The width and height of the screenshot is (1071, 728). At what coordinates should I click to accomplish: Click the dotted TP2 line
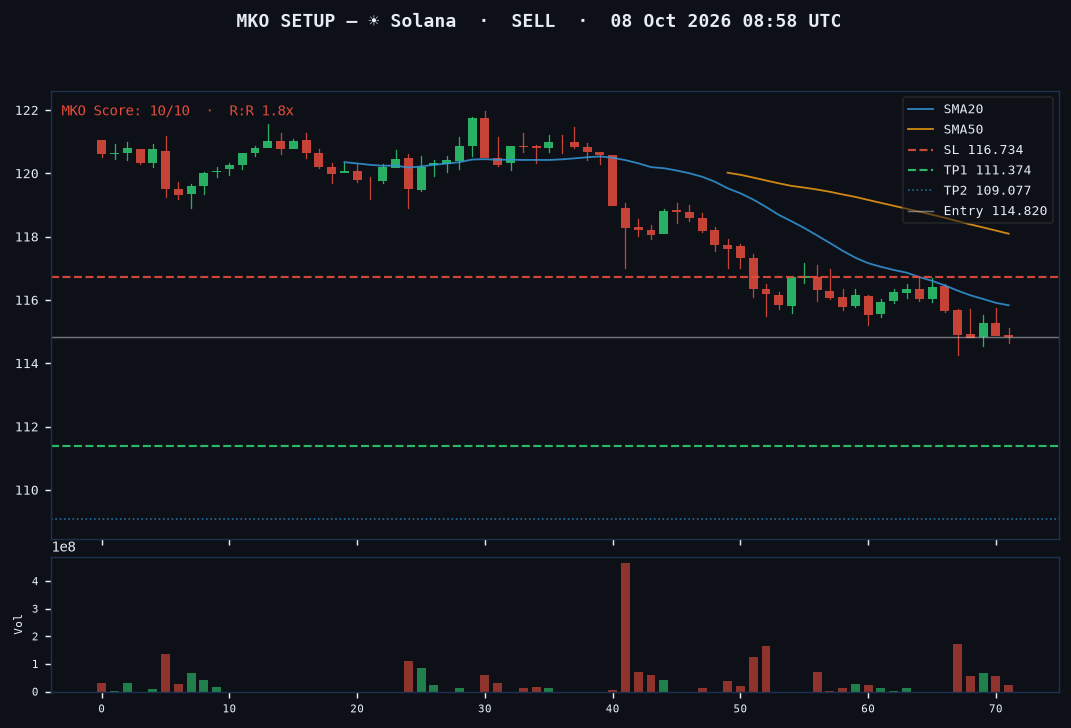click(x=555, y=519)
